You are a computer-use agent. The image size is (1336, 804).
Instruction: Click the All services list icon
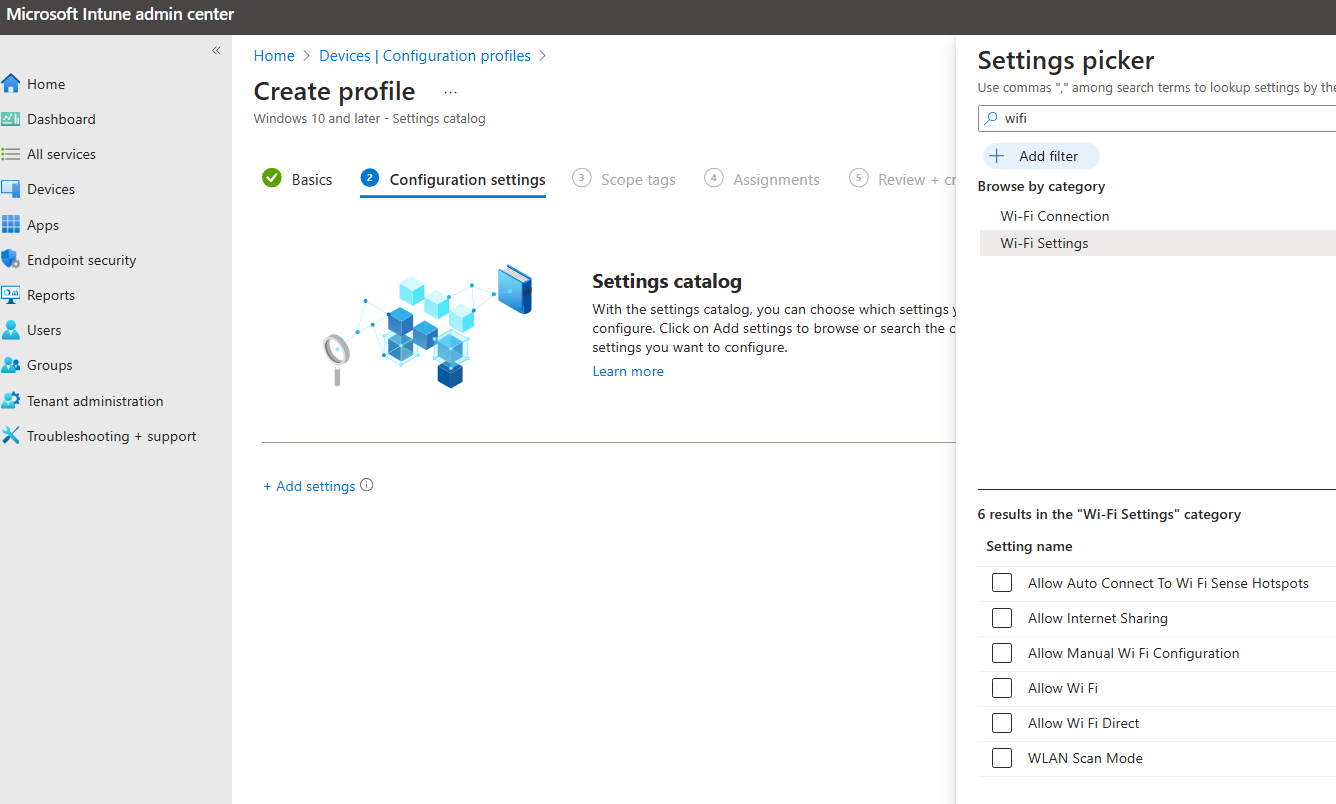coord(11,154)
